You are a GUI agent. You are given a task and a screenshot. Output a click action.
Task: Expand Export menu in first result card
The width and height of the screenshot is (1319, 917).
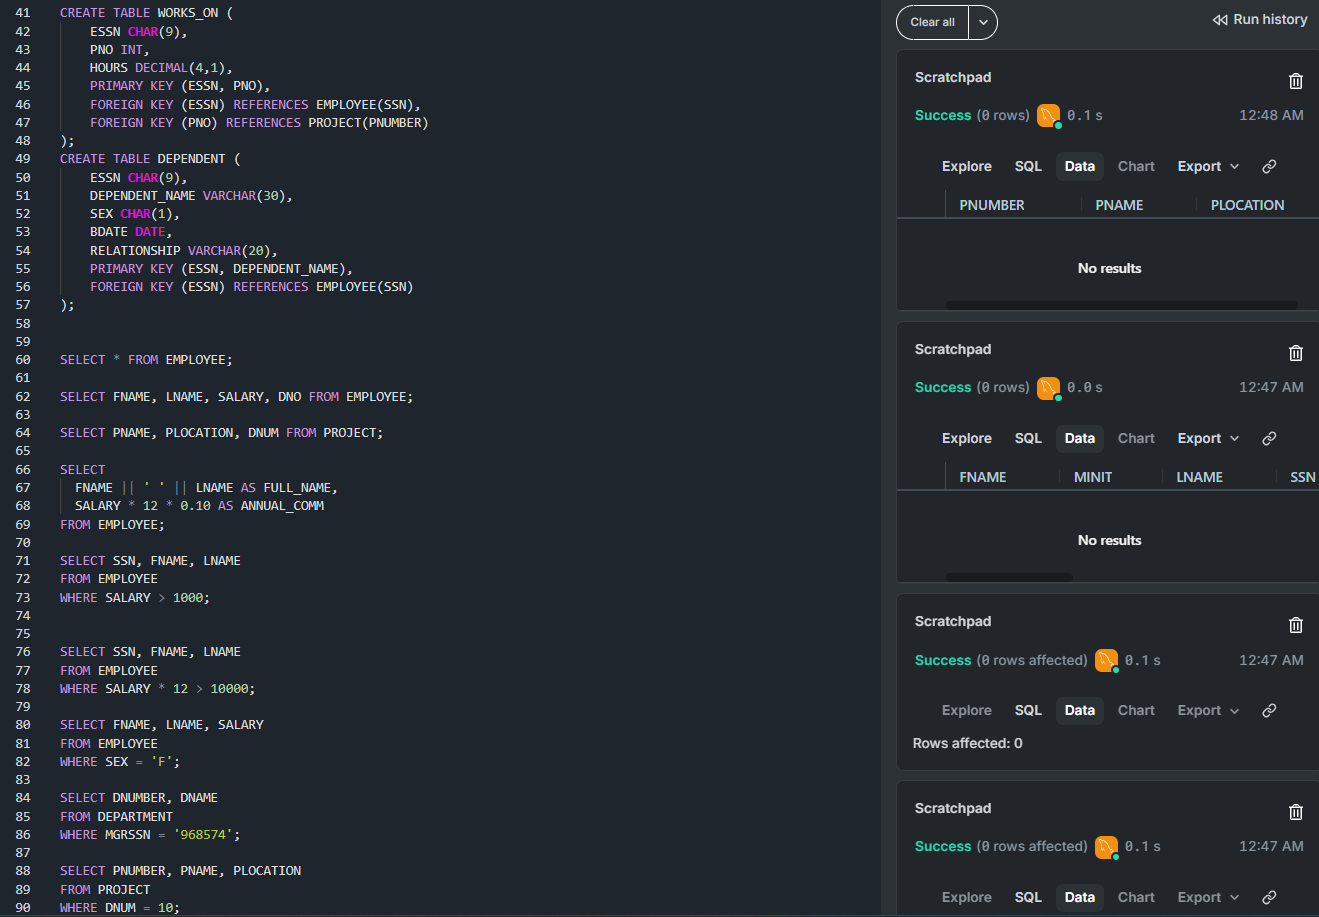click(x=1208, y=167)
